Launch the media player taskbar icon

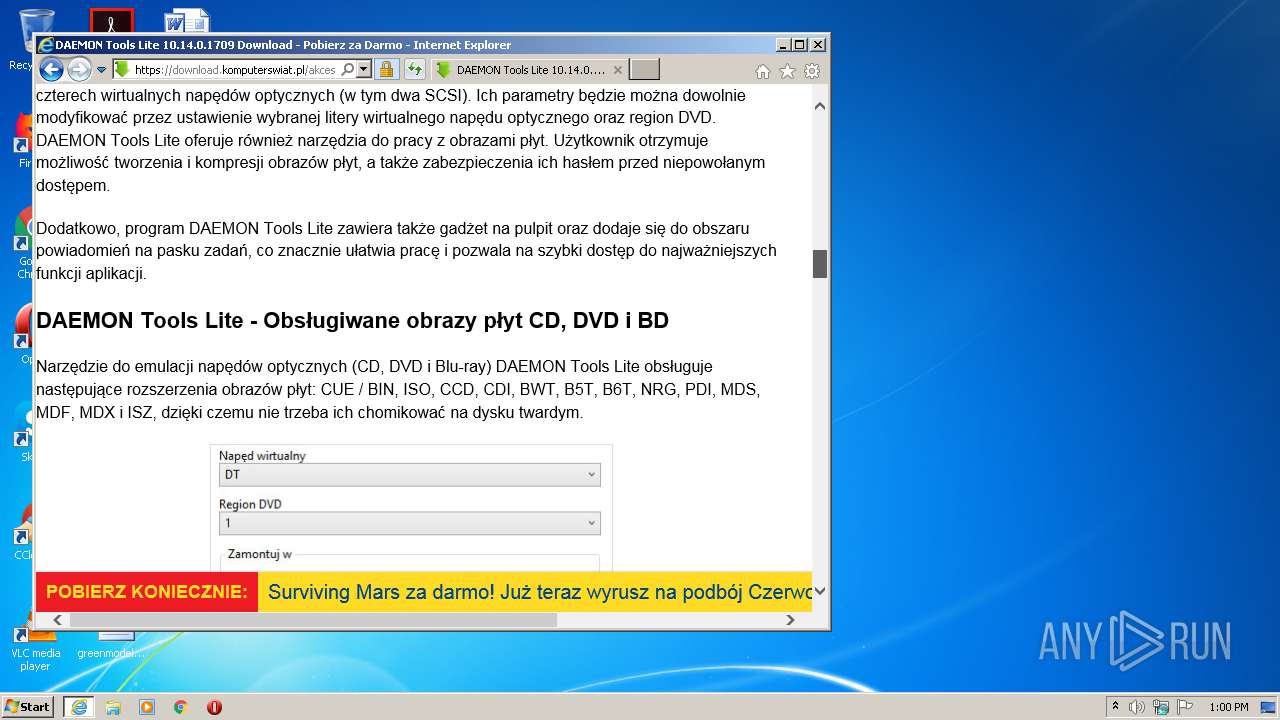click(147, 707)
